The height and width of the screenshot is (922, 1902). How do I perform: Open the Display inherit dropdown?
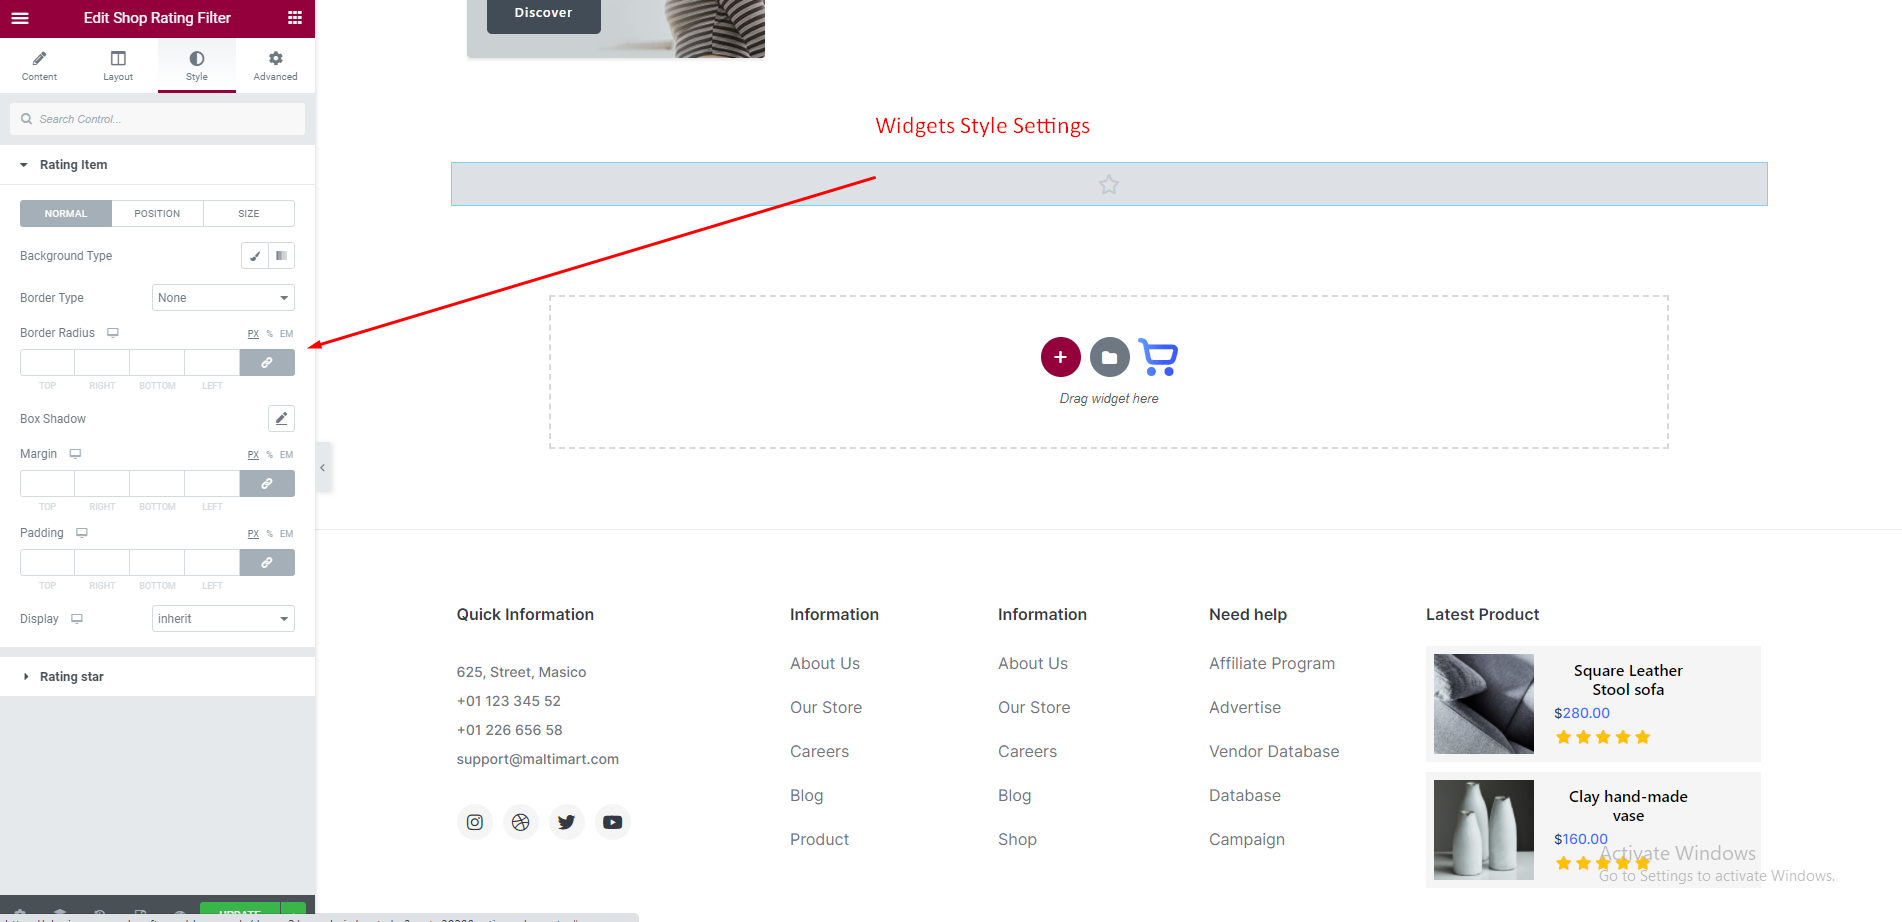(x=223, y=619)
